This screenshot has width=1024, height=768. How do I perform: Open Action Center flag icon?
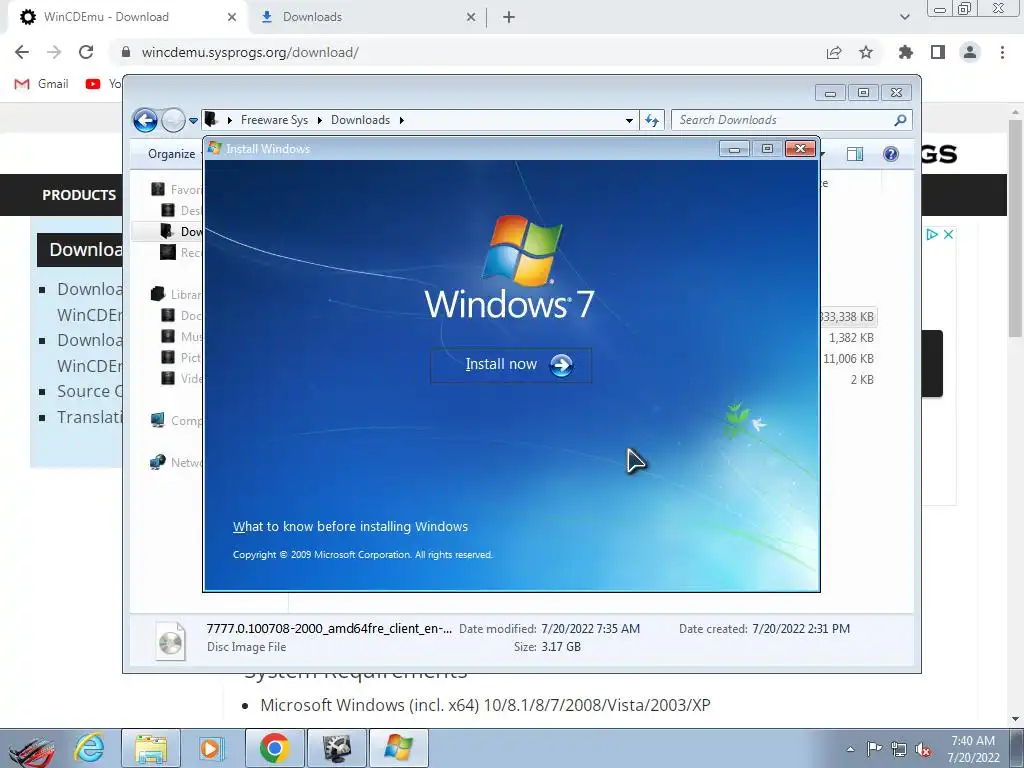[873, 749]
